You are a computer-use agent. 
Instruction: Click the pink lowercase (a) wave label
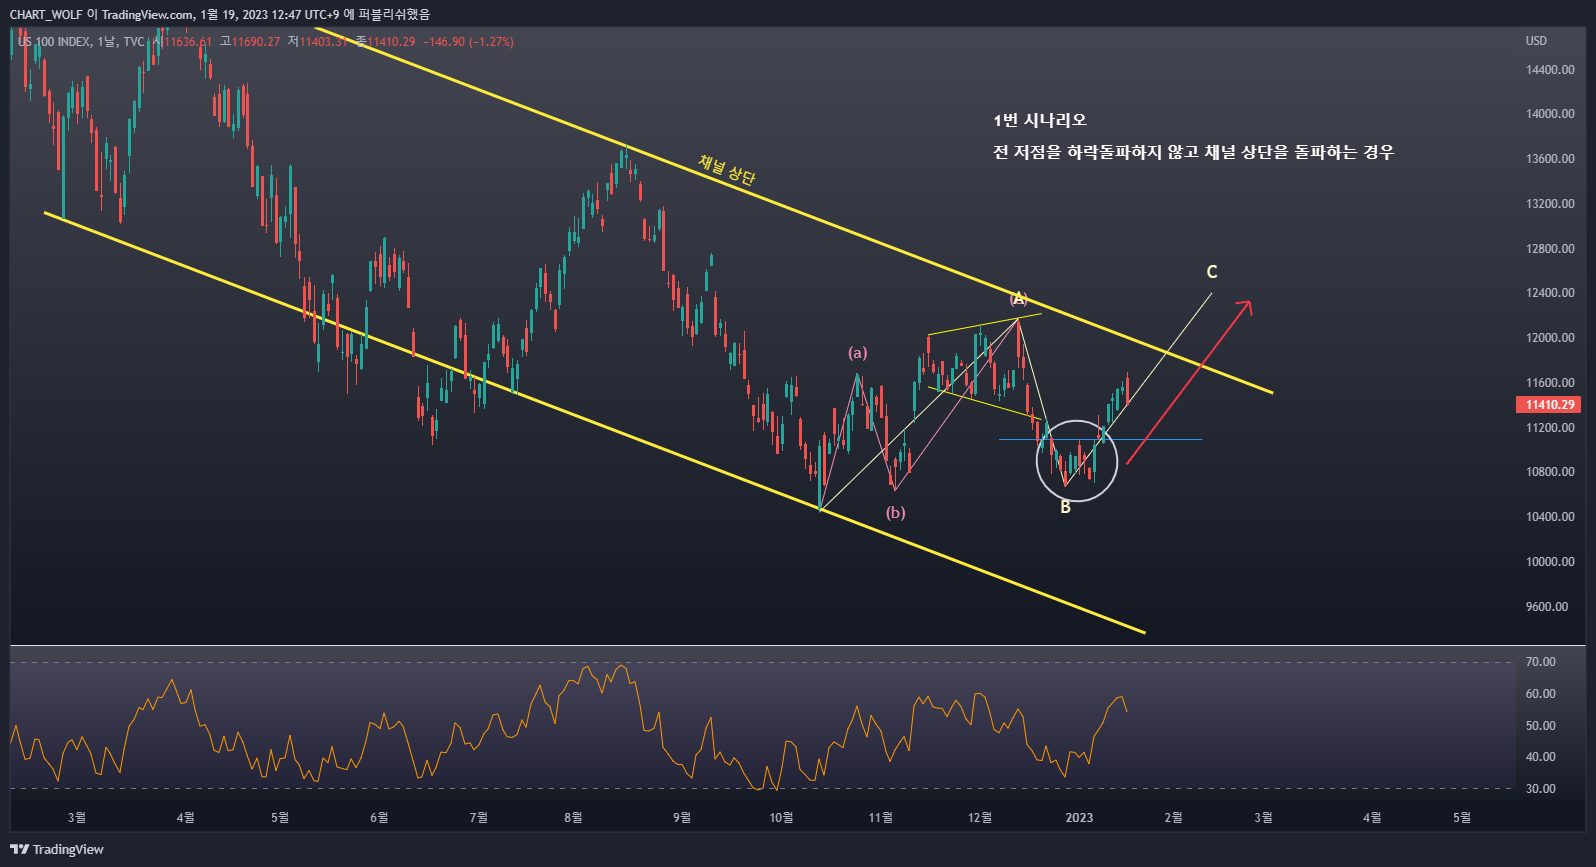[858, 353]
